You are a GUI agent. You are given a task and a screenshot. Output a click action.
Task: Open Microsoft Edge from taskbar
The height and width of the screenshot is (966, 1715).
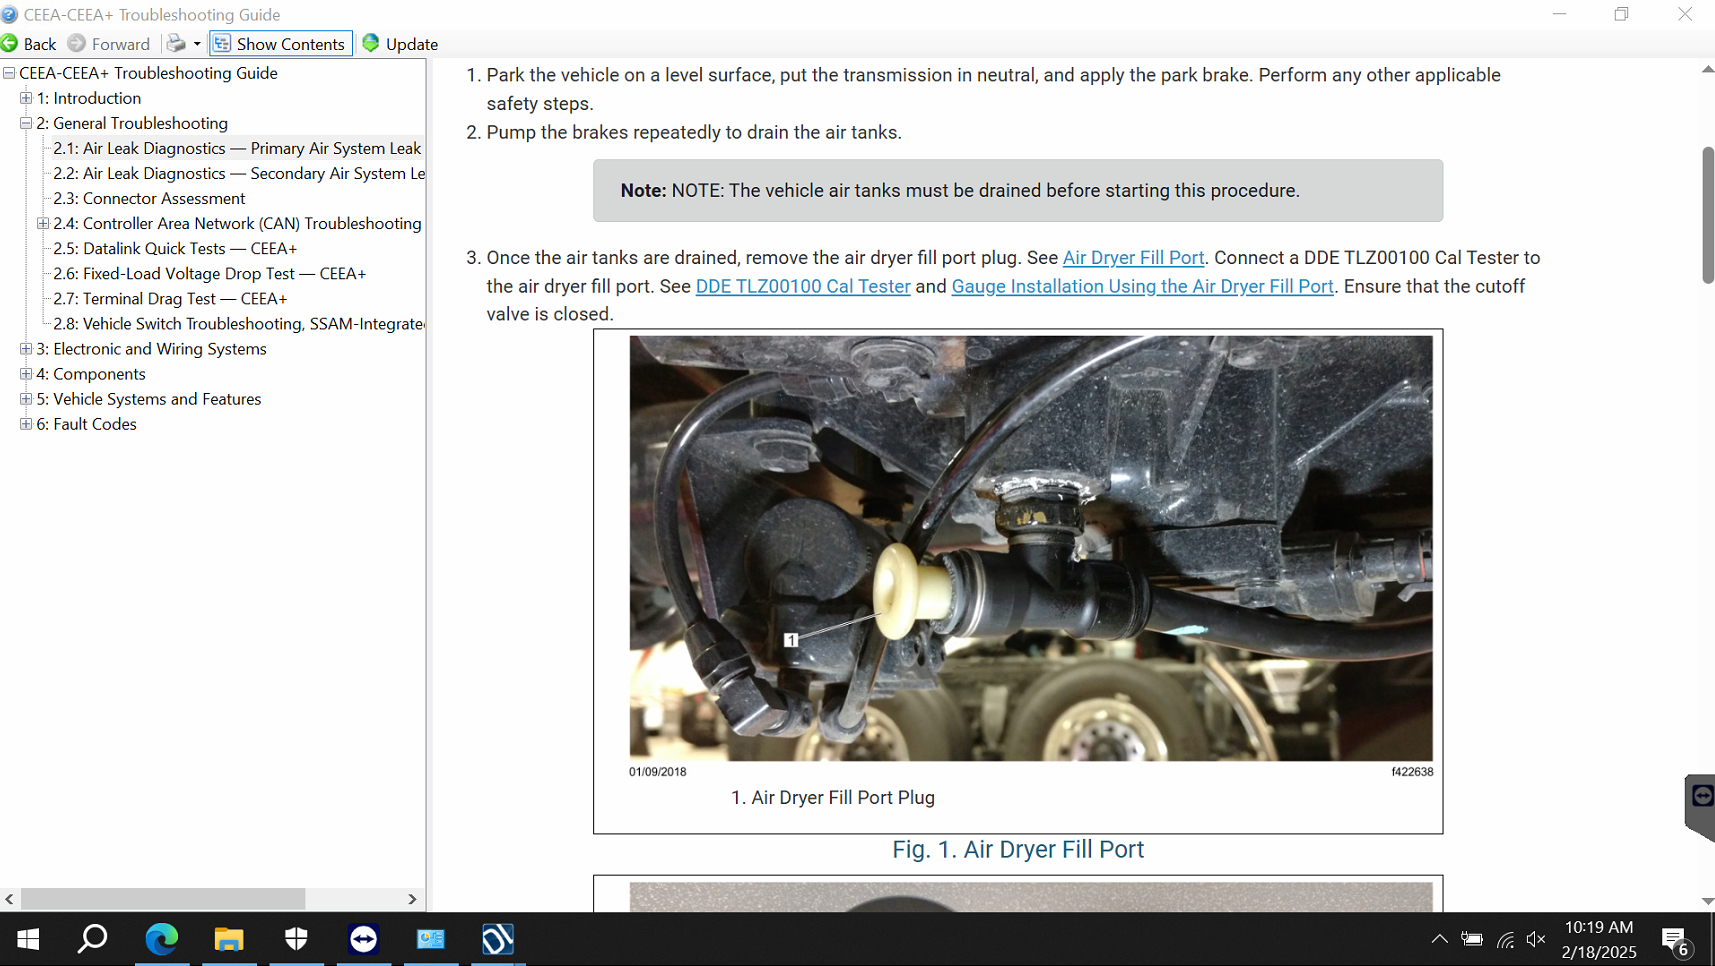[x=162, y=939]
